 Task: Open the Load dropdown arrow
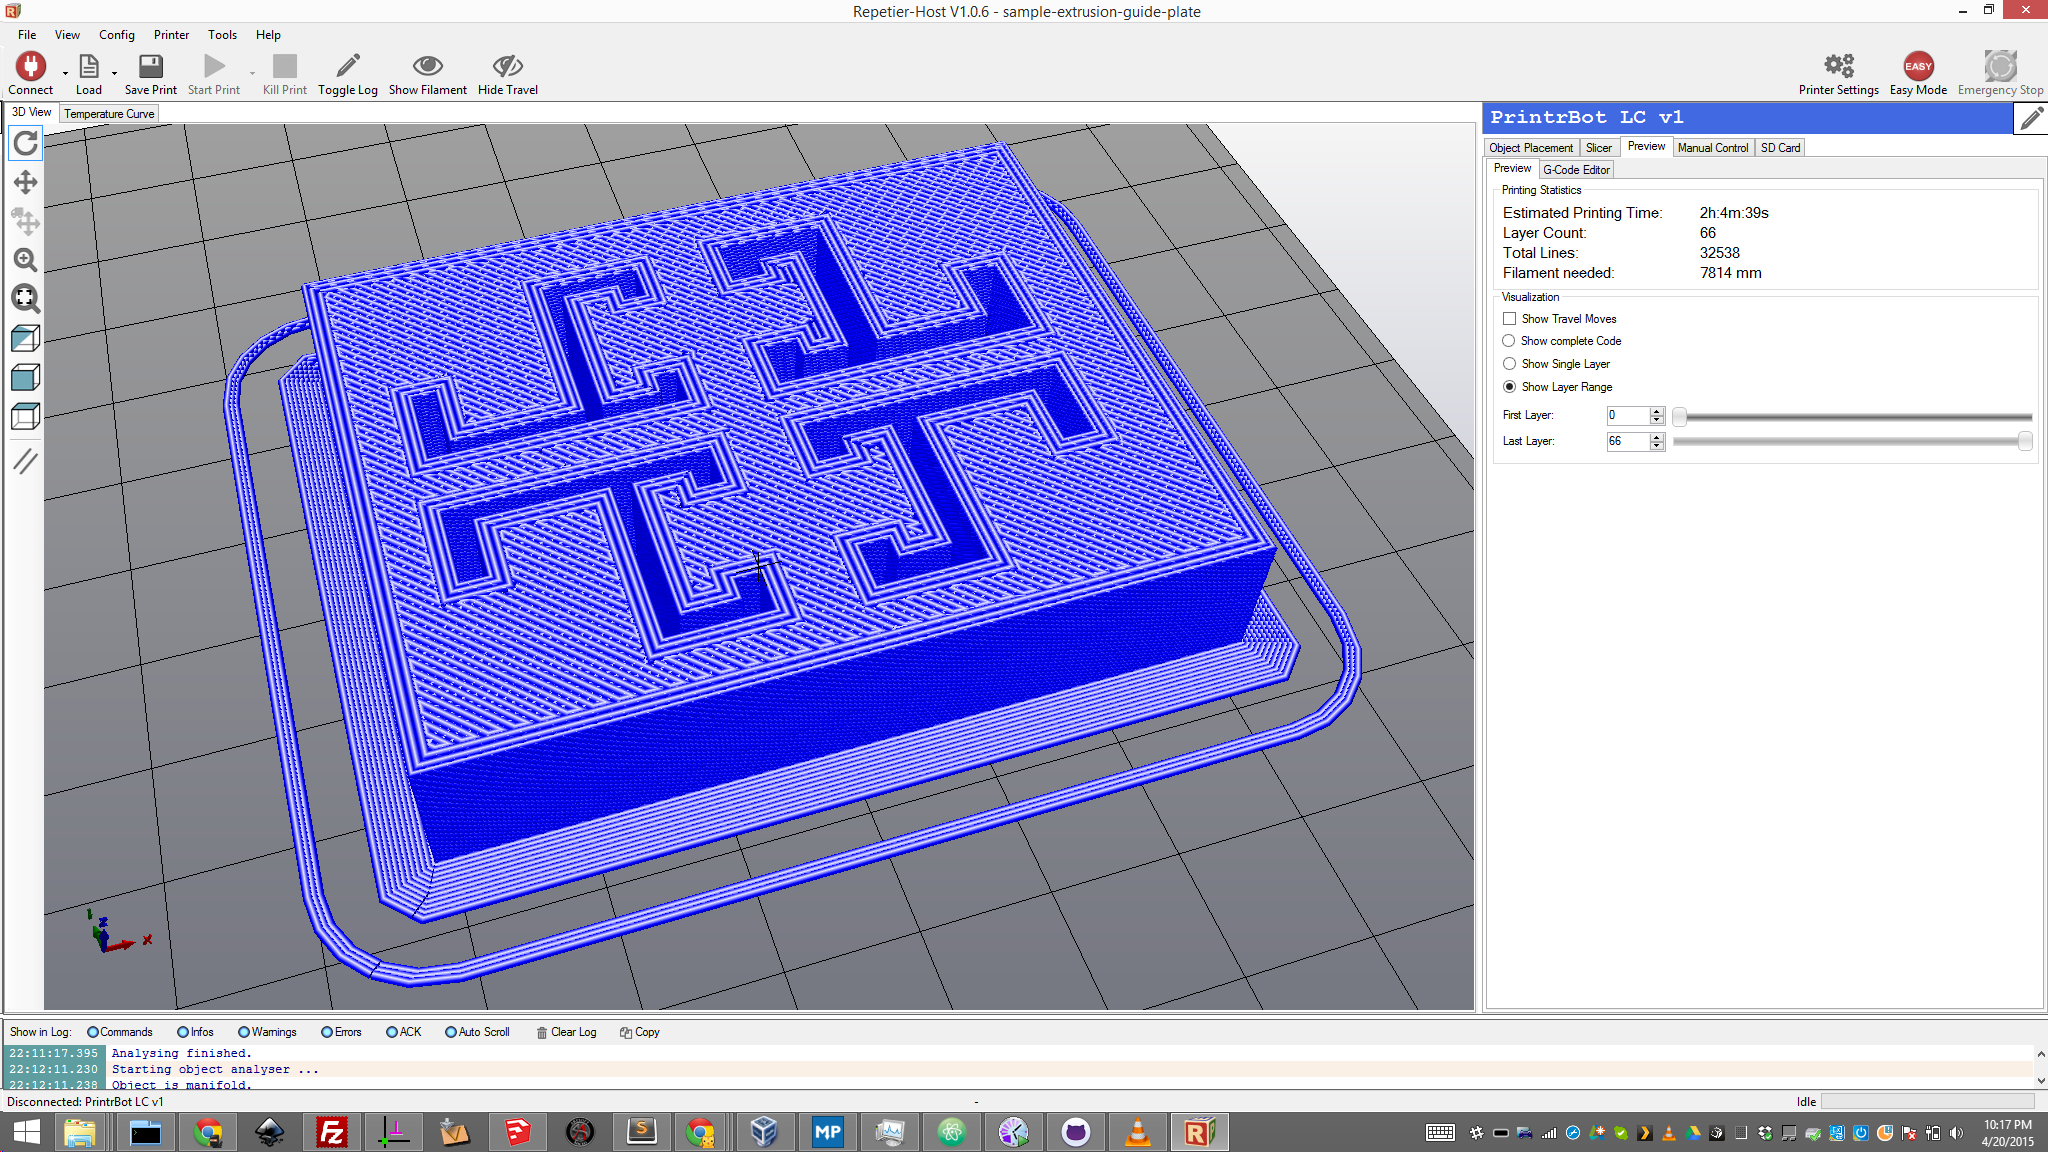(114, 73)
